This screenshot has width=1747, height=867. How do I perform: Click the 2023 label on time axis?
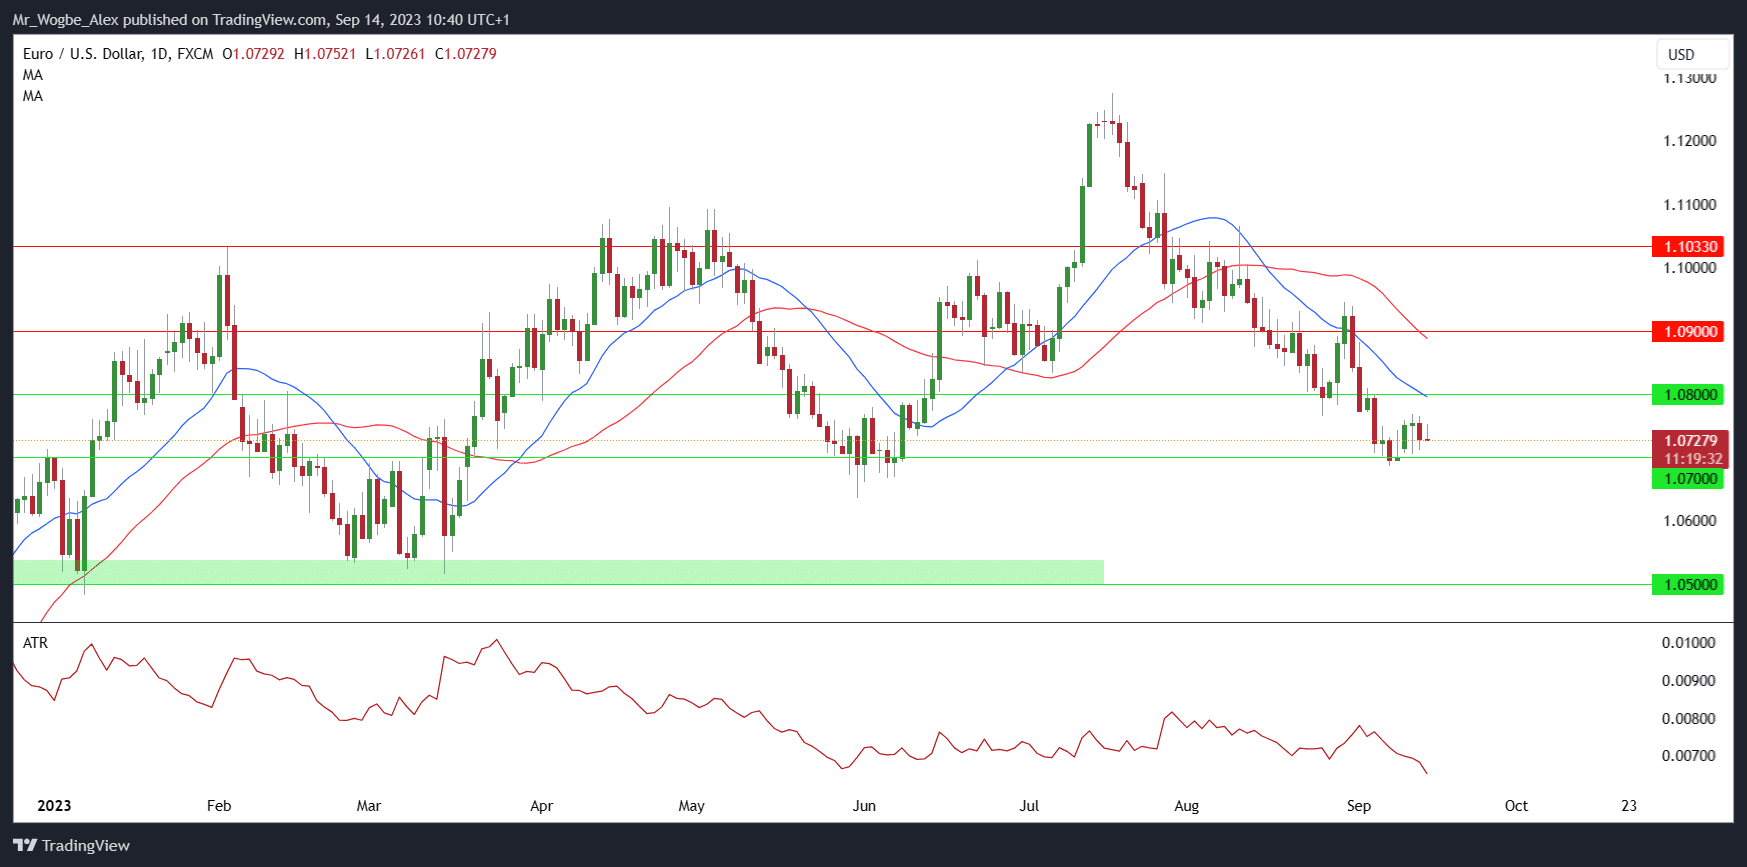click(x=54, y=806)
